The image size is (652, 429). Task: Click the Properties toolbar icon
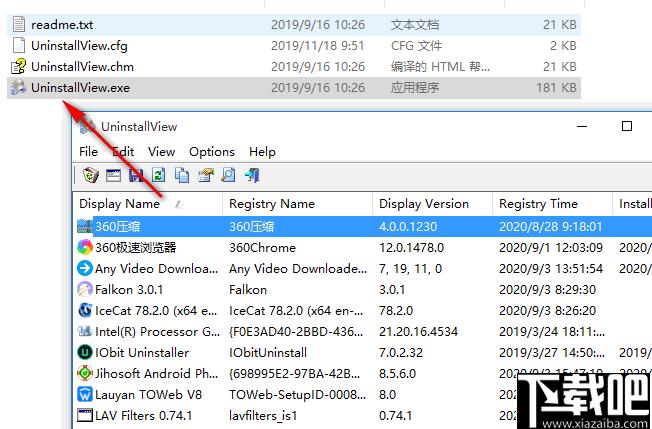(205, 176)
